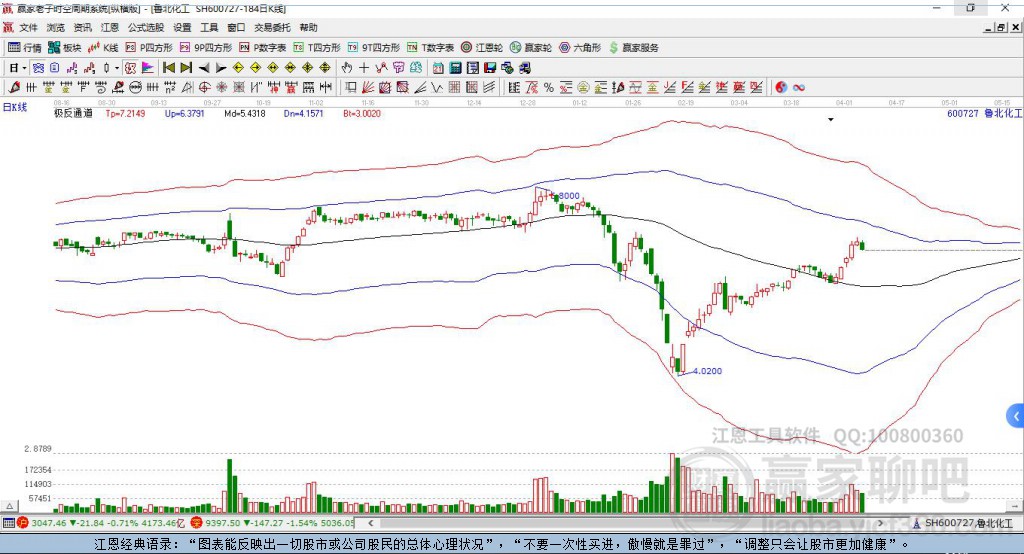The width and height of the screenshot is (1024, 554).
Task: Open the 浏览 menu
Action: click(x=56, y=27)
